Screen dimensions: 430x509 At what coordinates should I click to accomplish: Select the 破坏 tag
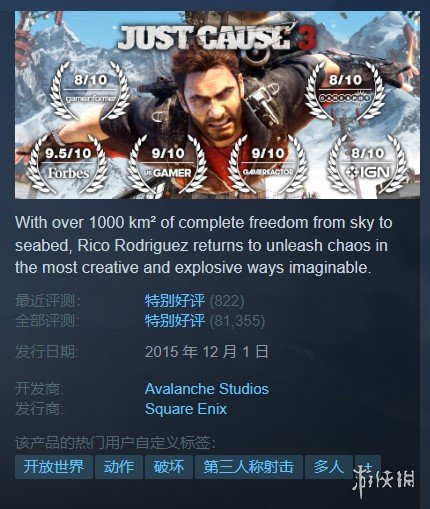[x=169, y=467]
